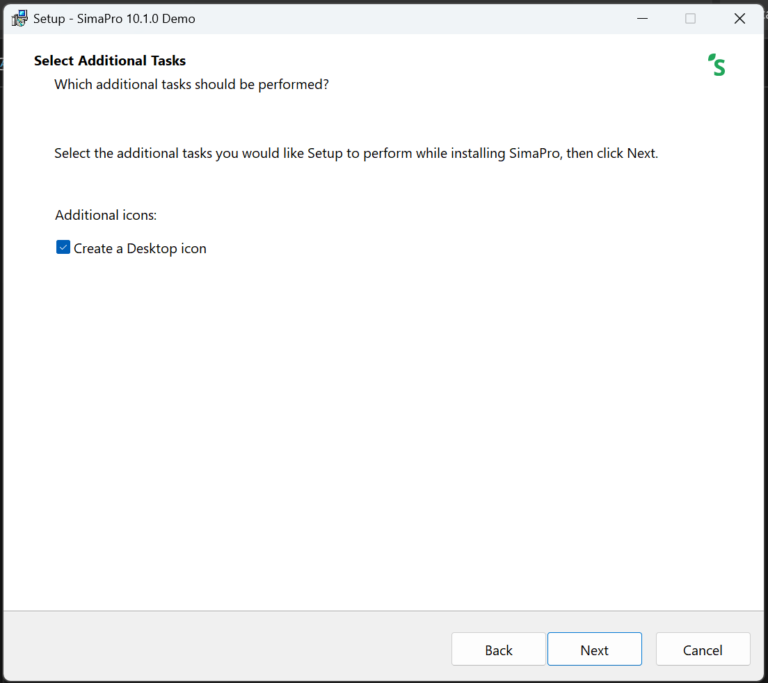Viewport: 768px width, 683px height.
Task: Click the instruction sentence starting 'Select the additional tasks'
Action: pyautogui.click(x=356, y=154)
